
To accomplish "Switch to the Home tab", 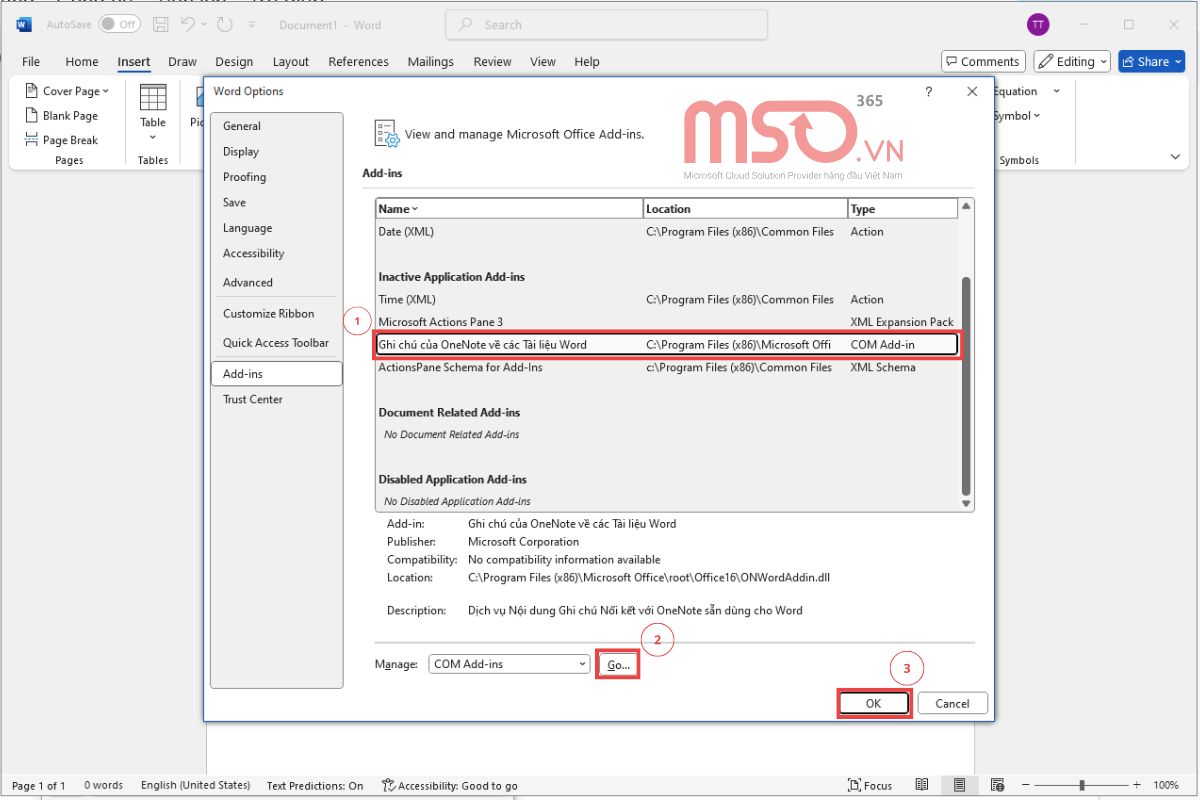I will (x=82, y=61).
